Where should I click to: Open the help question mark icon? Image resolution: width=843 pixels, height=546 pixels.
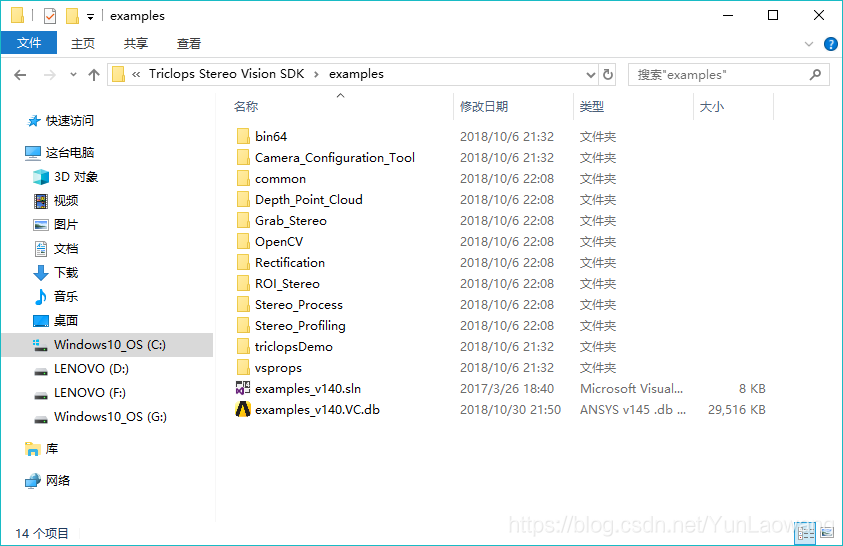click(x=830, y=44)
